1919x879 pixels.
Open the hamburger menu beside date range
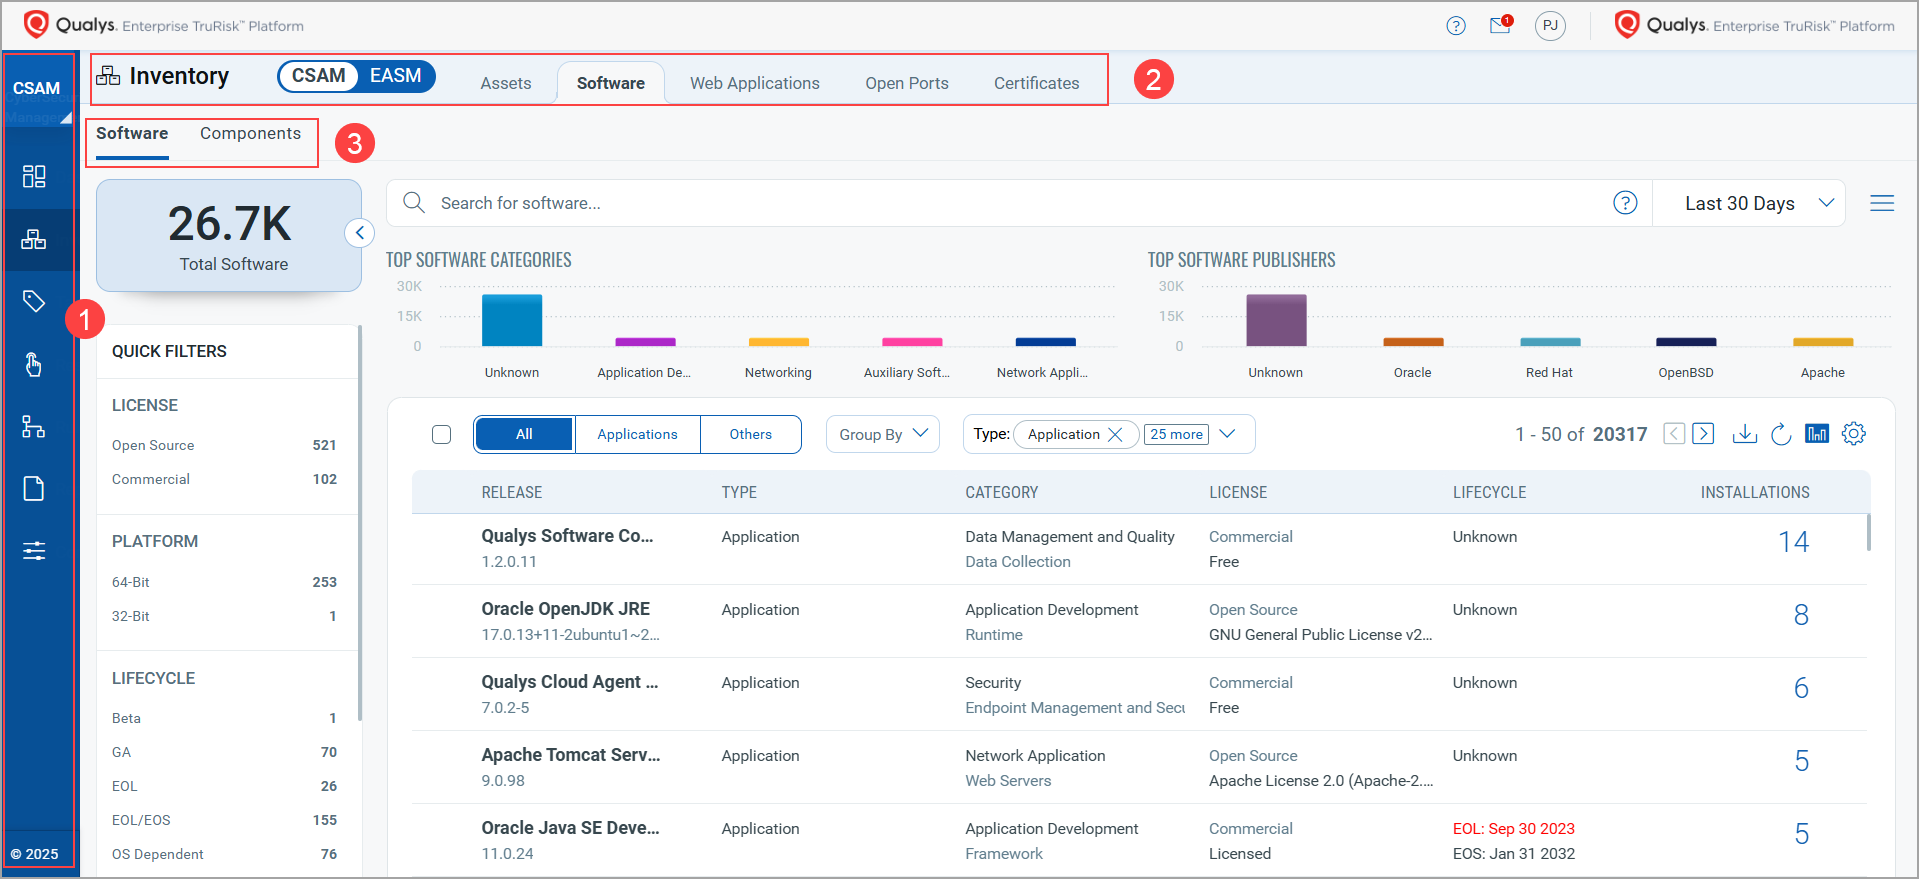pos(1882,203)
